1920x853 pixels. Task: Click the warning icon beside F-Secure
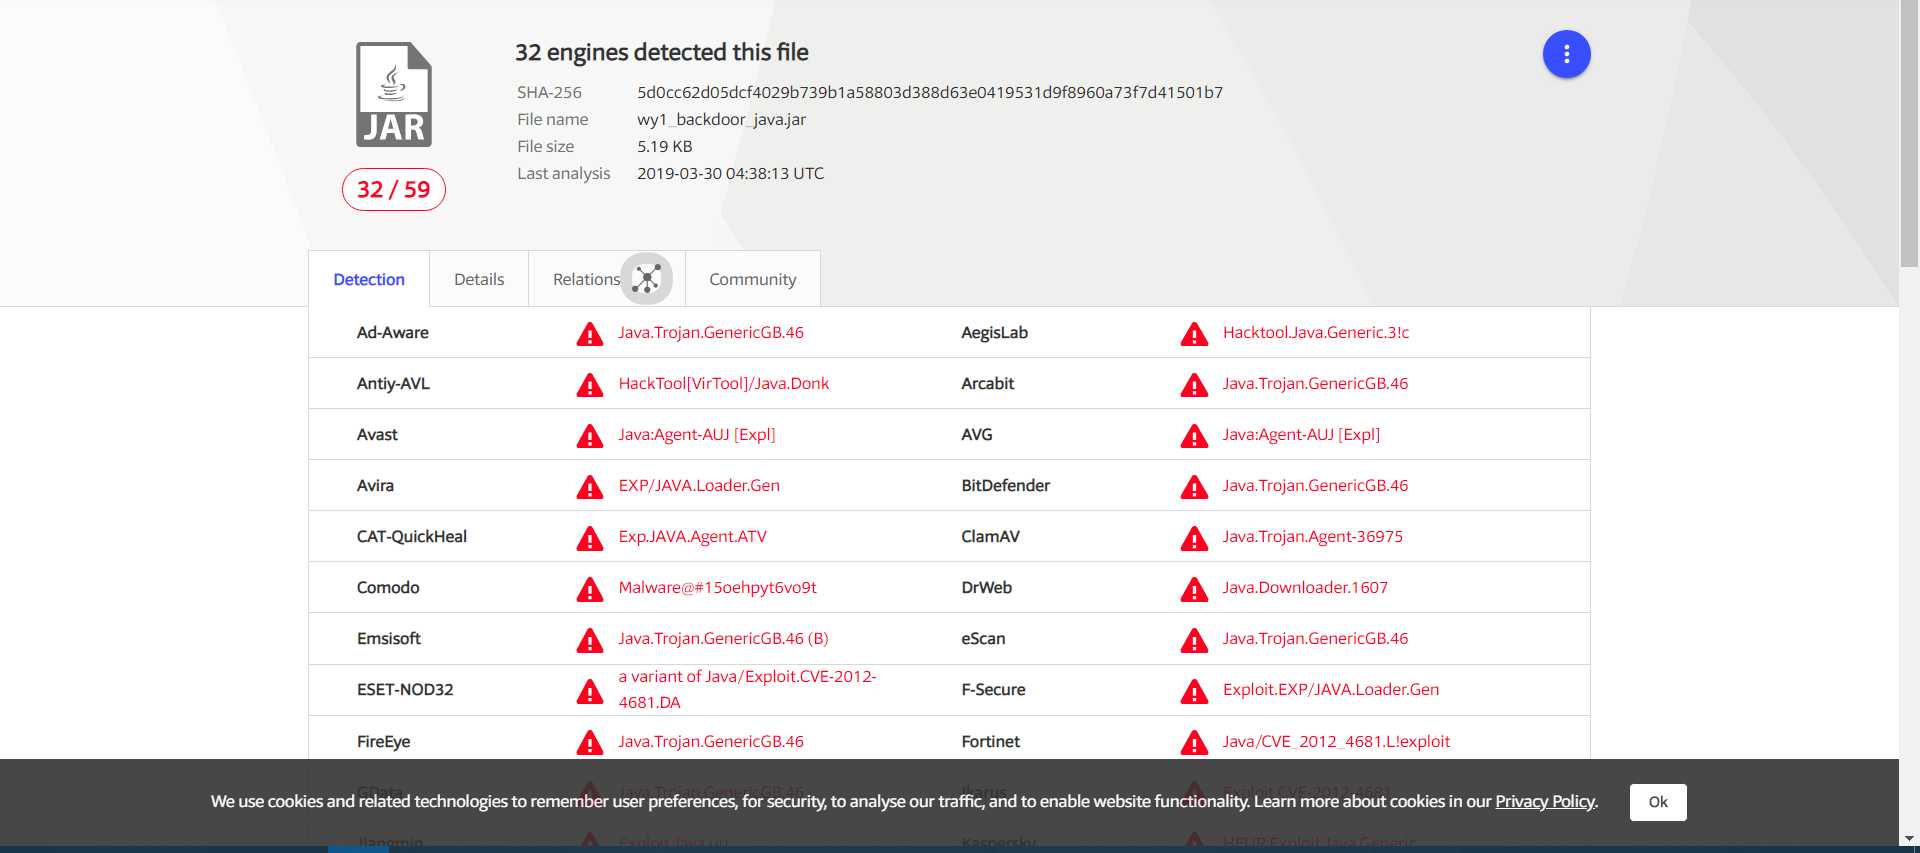pyautogui.click(x=1194, y=691)
